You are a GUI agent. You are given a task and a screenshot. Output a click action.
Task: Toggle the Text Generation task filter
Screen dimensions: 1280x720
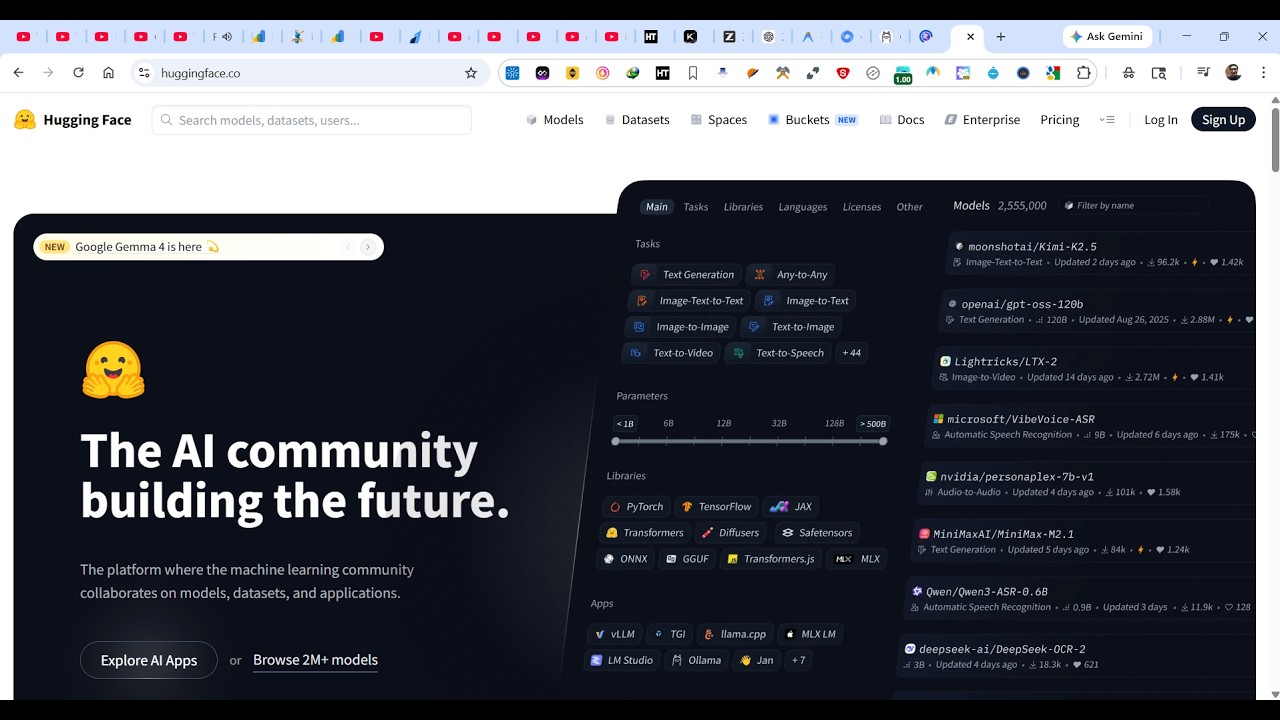[687, 275]
